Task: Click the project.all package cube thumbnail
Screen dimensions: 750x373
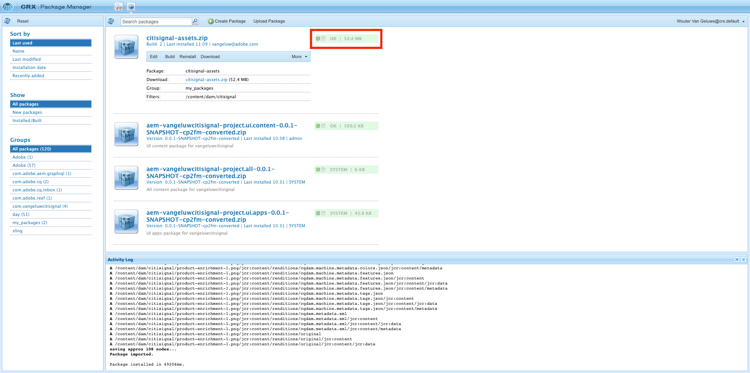Action: tap(126, 178)
